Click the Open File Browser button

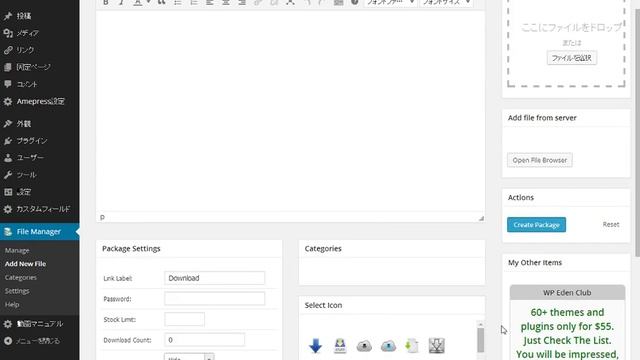pyautogui.click(x=540, y=160)
